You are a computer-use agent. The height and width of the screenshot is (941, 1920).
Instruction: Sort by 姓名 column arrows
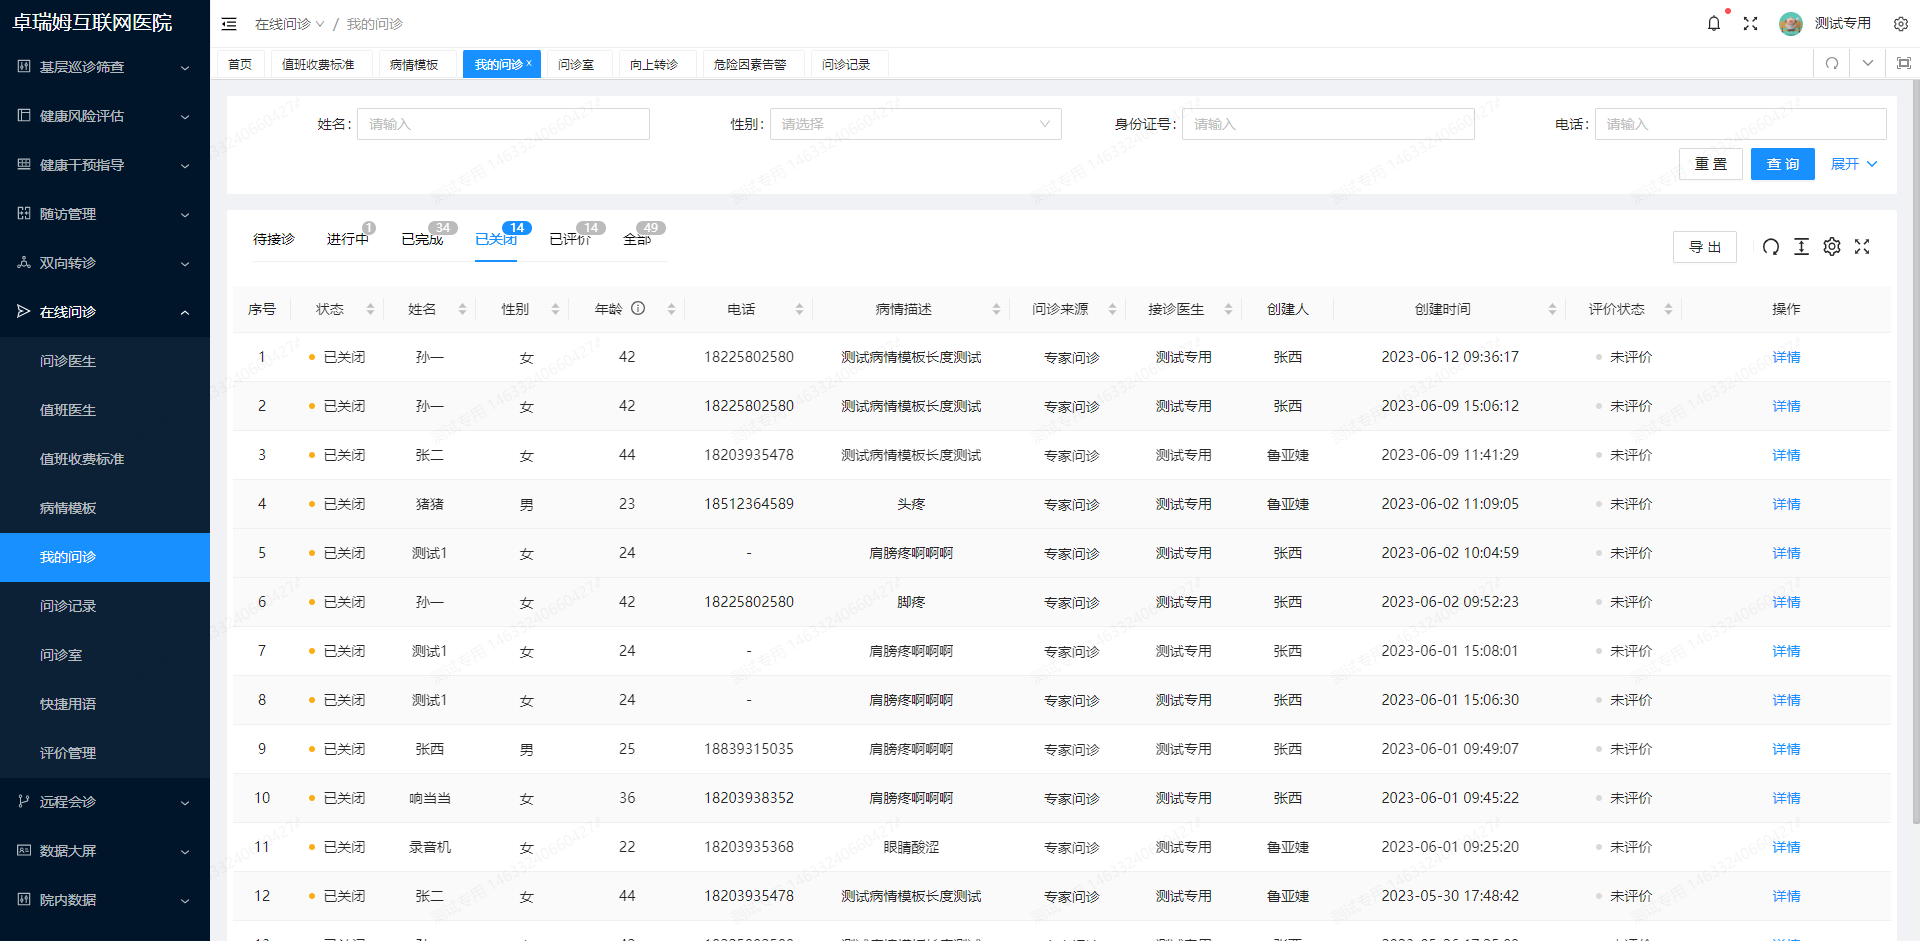click(462, 309)
